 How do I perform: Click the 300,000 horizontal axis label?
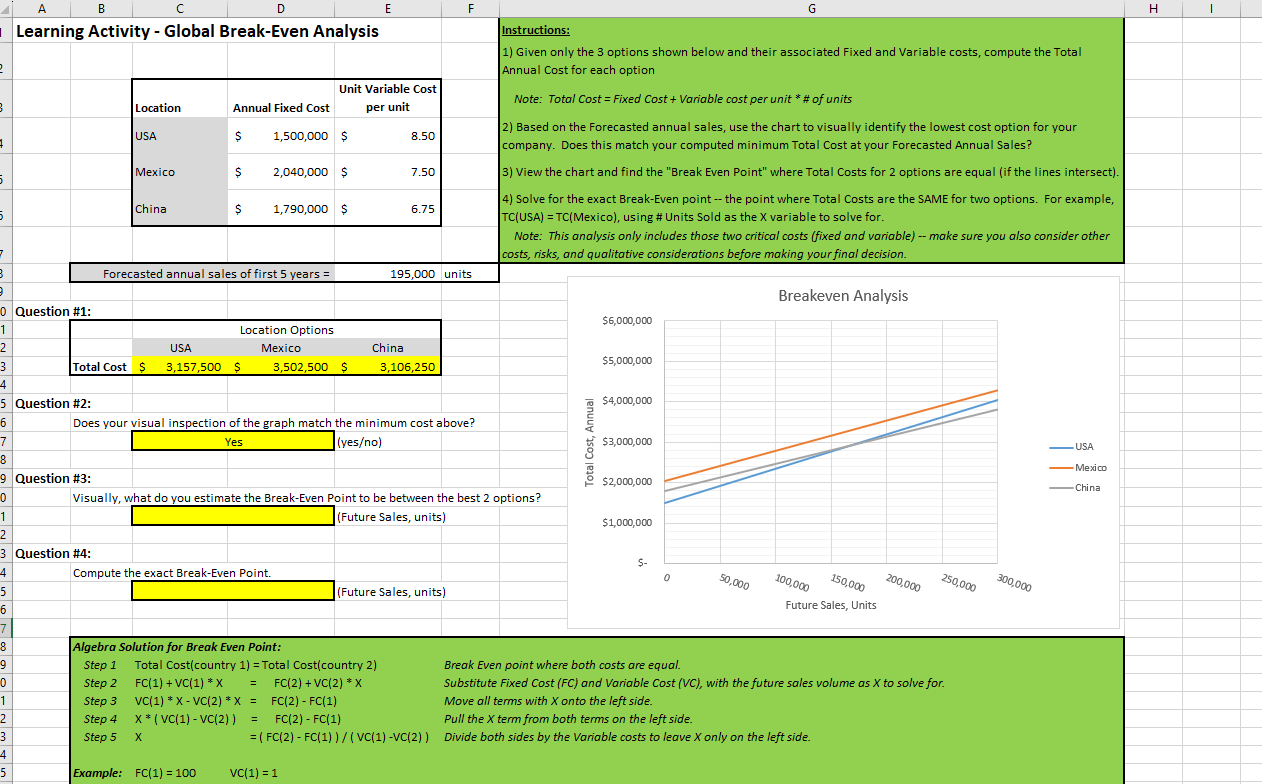(x=1016, y=585)
